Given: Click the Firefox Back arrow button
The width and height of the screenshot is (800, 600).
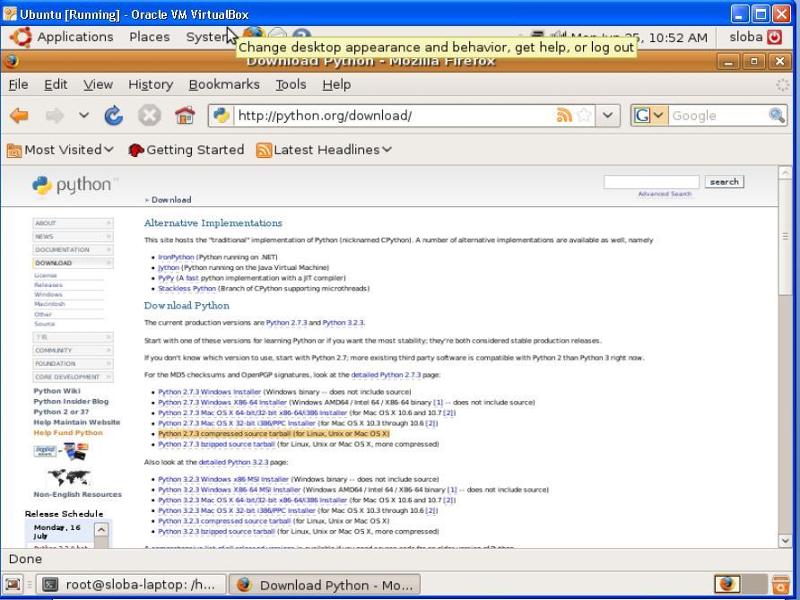Looking at the screenshot, I should [x=19, y=116].
